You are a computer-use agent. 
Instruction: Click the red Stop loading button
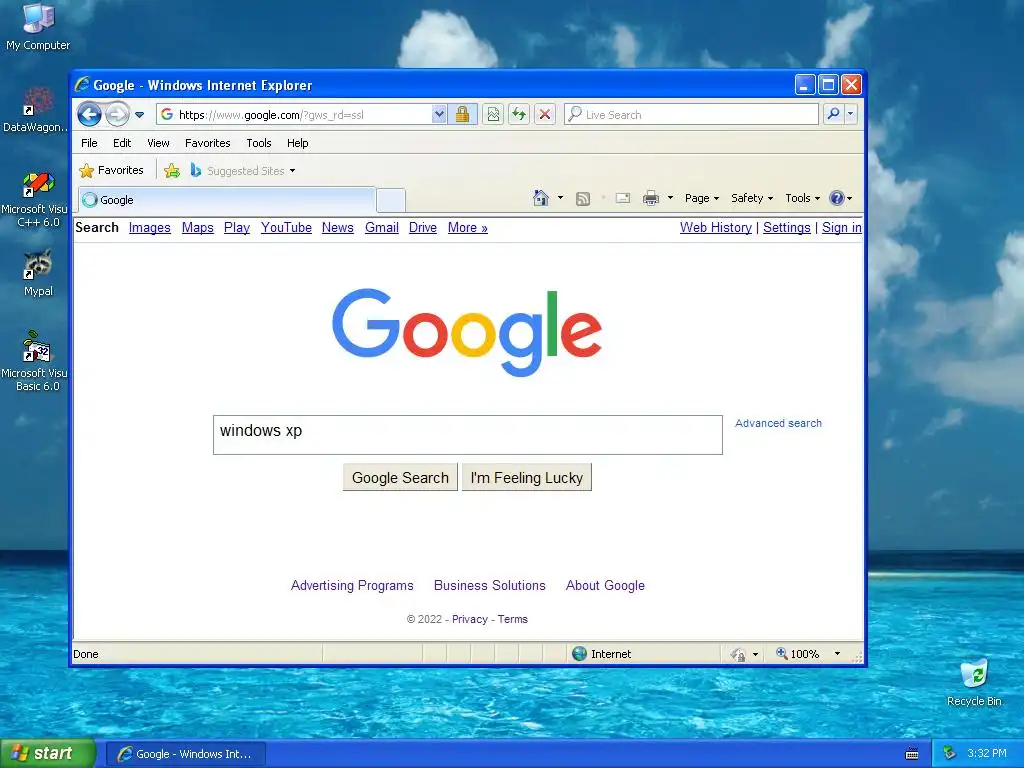click(x=545, y=114)
